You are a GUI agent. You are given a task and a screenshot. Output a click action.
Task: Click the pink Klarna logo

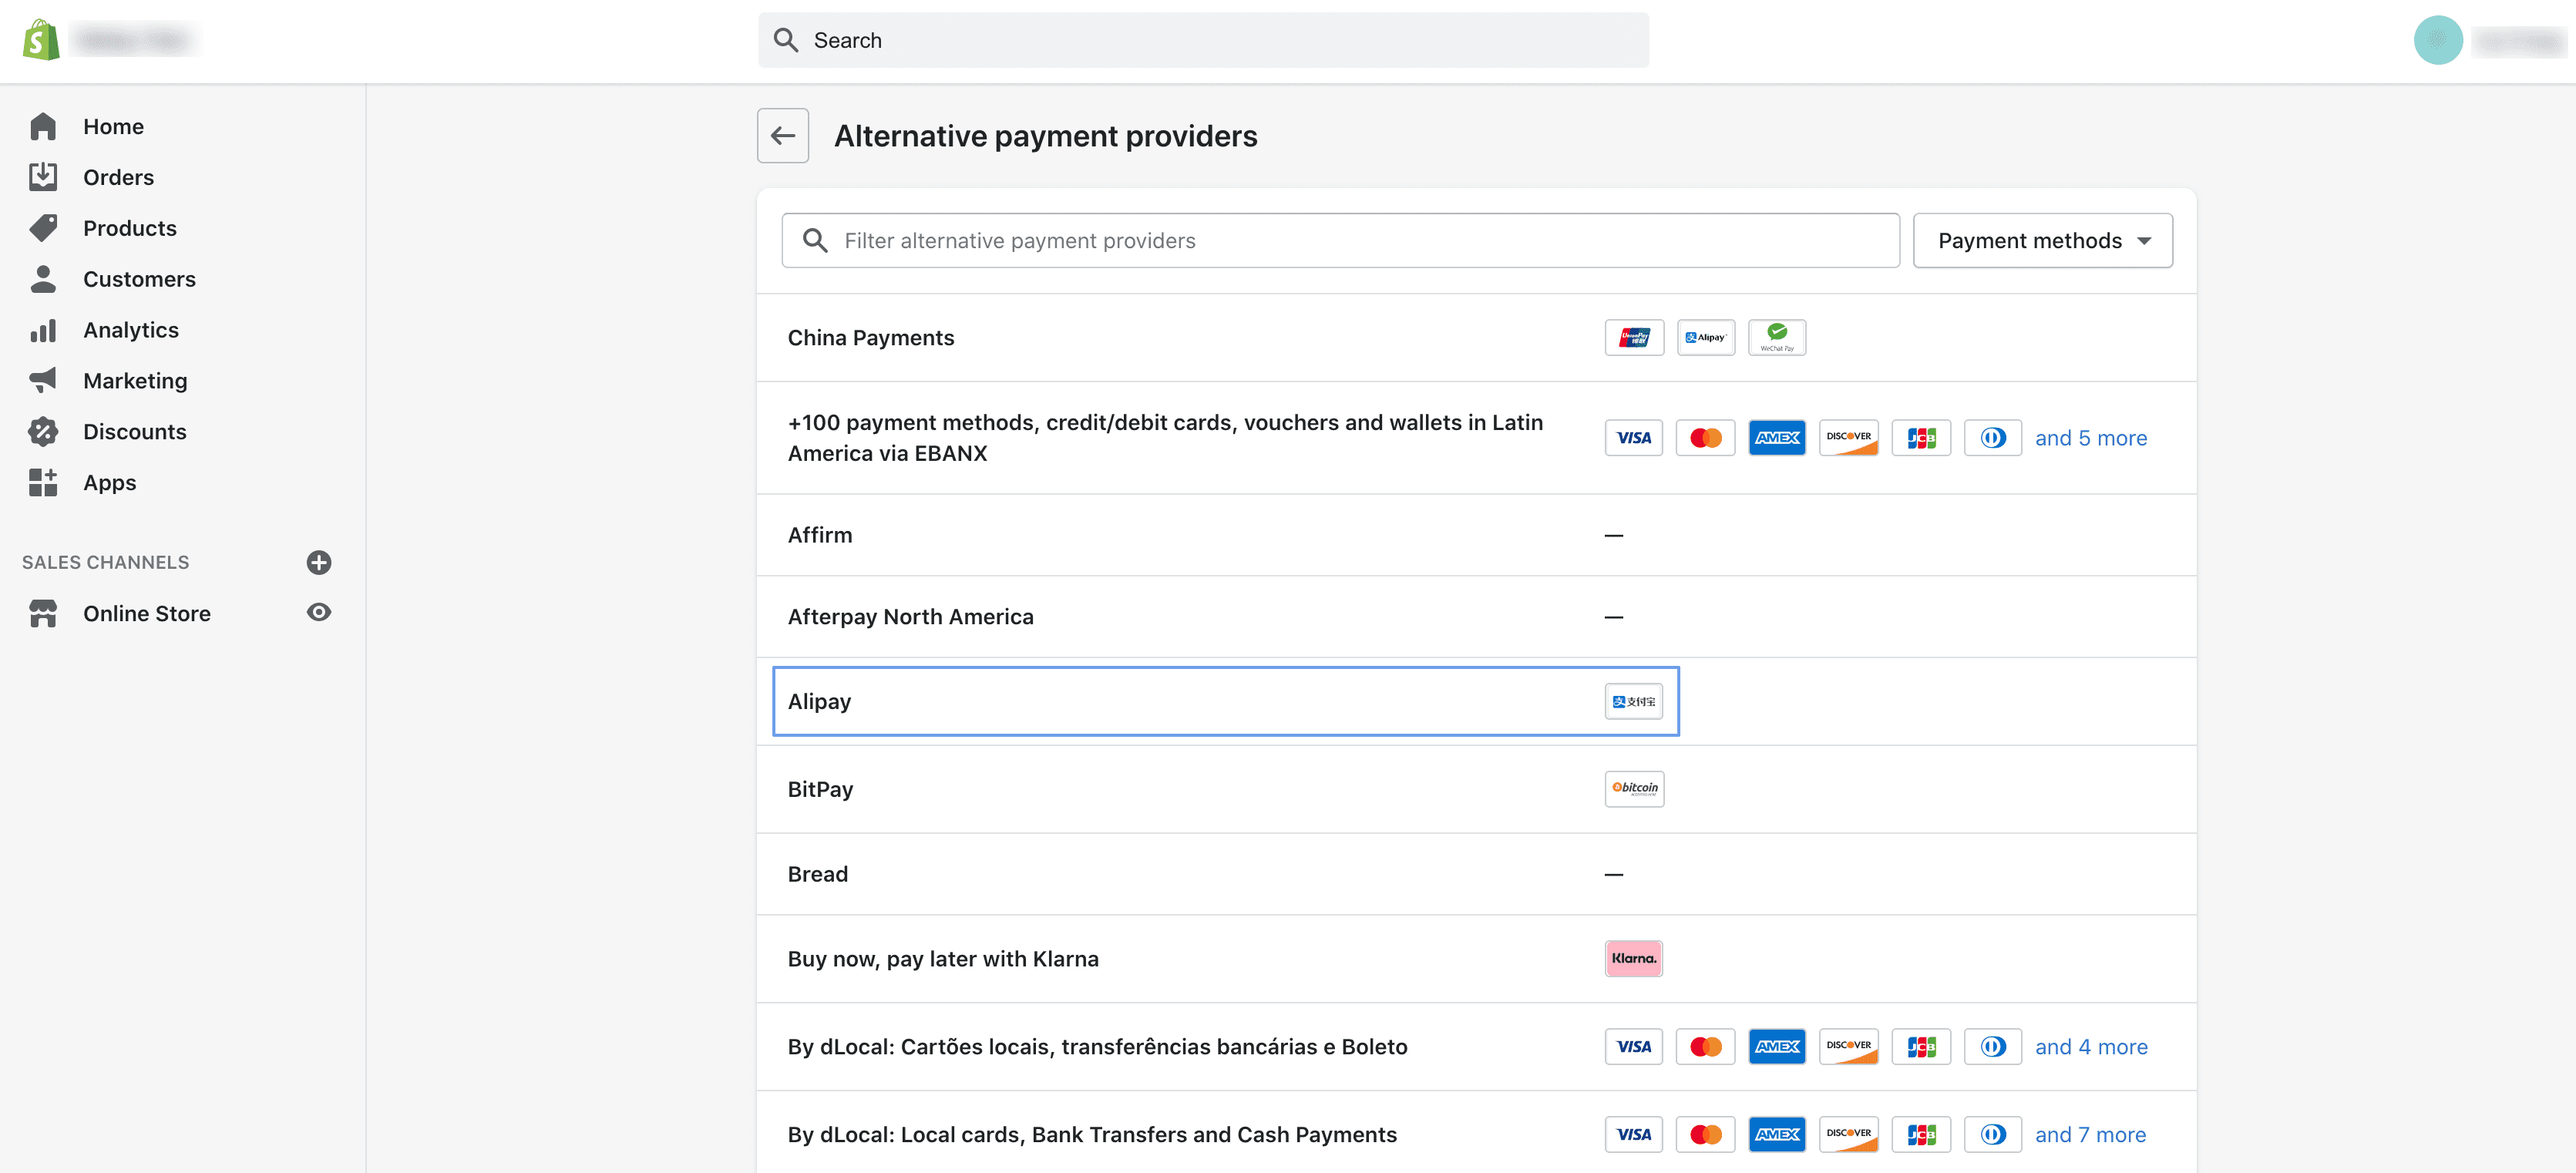1634,960
